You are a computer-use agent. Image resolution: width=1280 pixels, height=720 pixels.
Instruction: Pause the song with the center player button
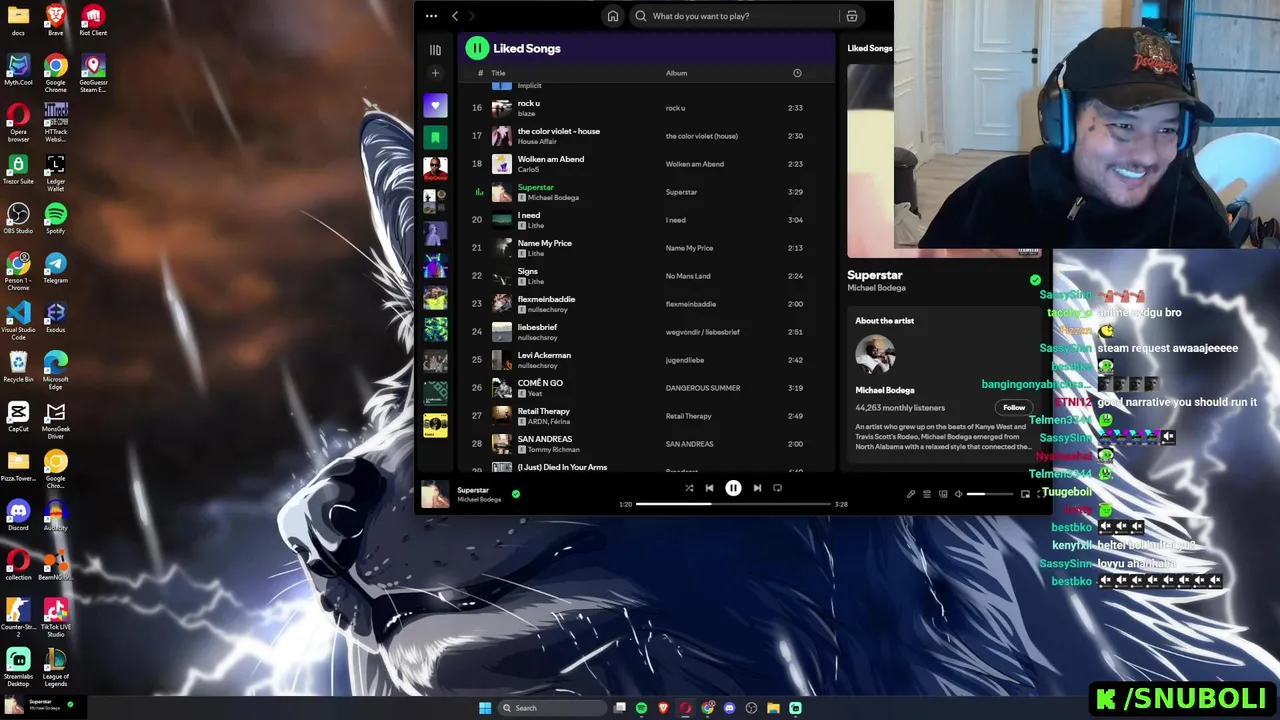(733, 488)
